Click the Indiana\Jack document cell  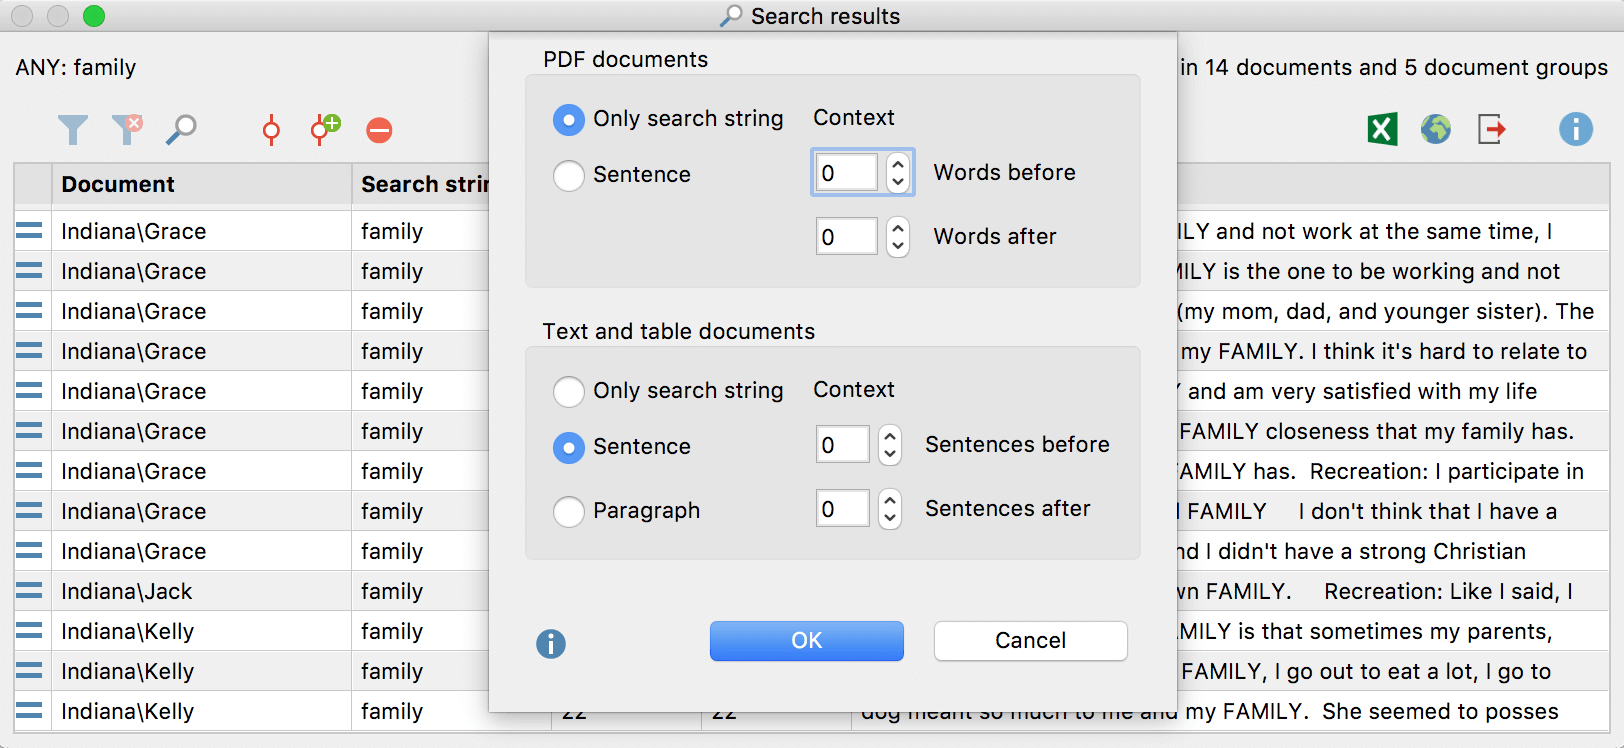(x=201, y=591)
